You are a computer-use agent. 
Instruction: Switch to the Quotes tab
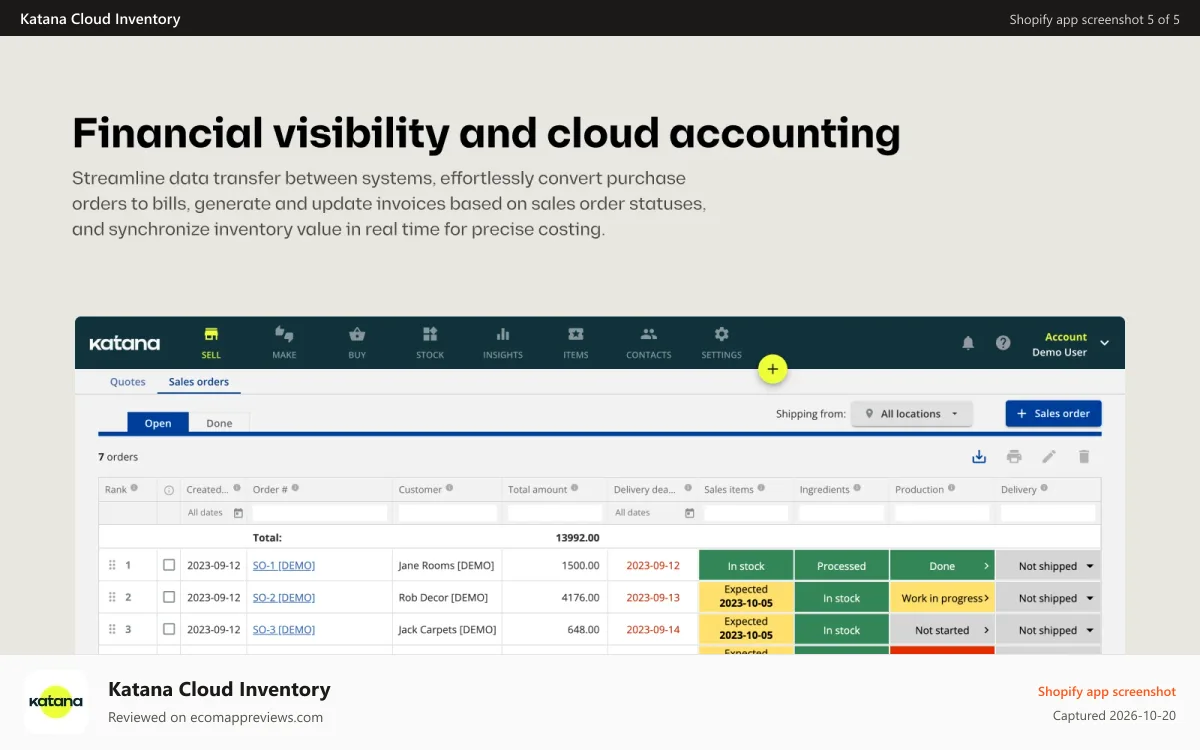(127, 382)
